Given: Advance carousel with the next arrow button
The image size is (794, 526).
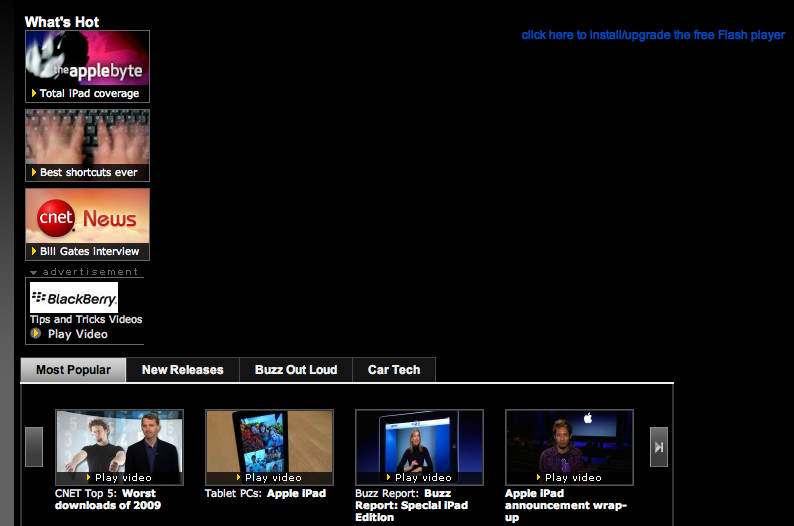Looking at the screenshot, I should 659,447.
